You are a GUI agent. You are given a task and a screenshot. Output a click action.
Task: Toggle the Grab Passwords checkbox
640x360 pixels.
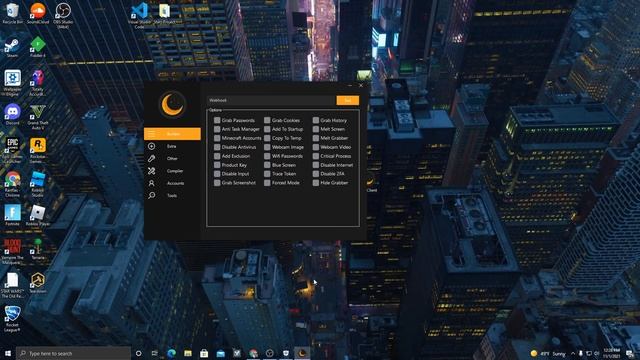point(217,120)
